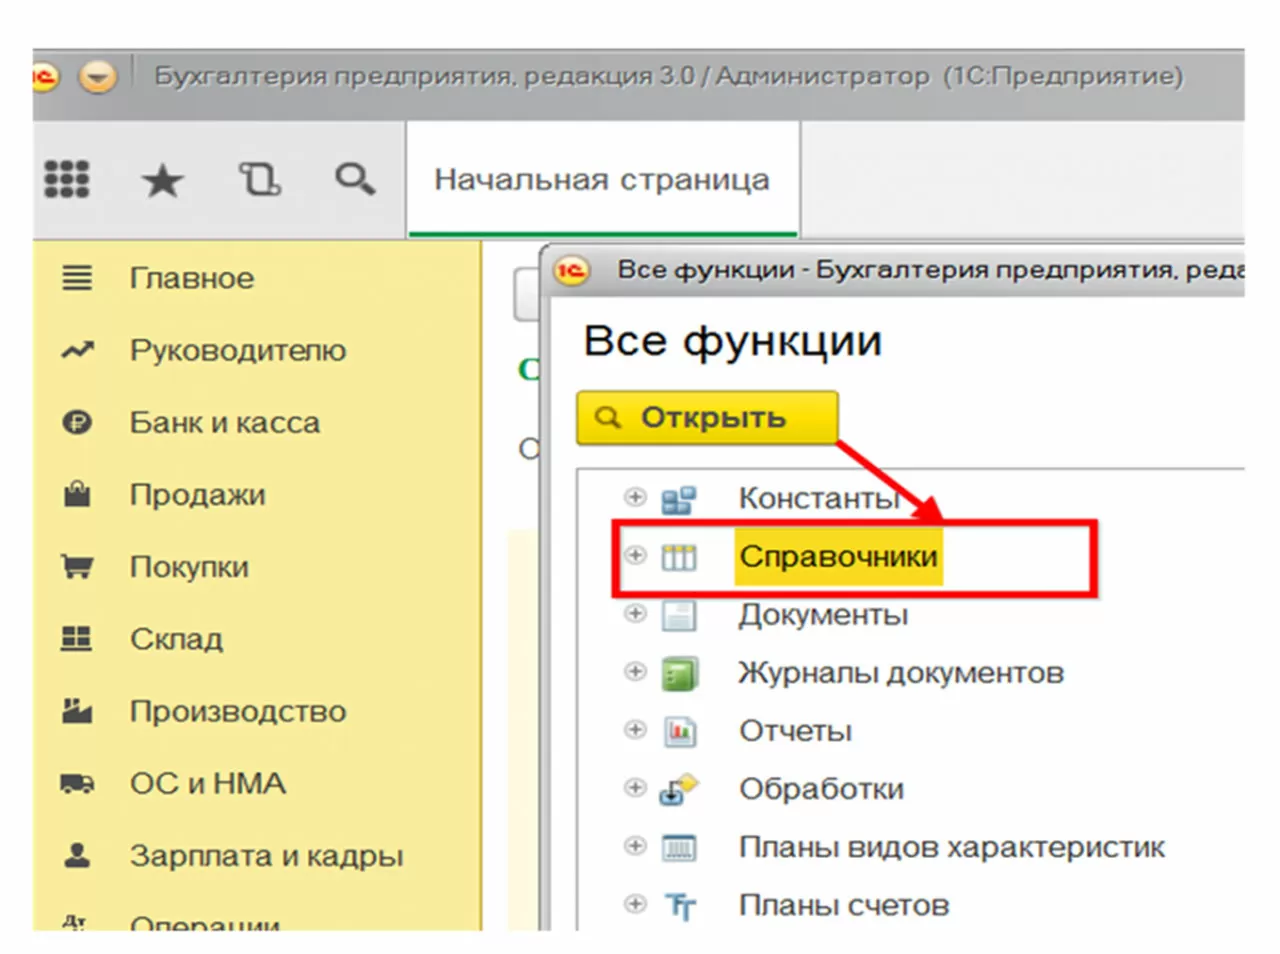Click the Планы счетов T-account icon
Image resolution: width=1280 pixels, height=954 pixels.
pyautogui.click(x=680, y=906)
